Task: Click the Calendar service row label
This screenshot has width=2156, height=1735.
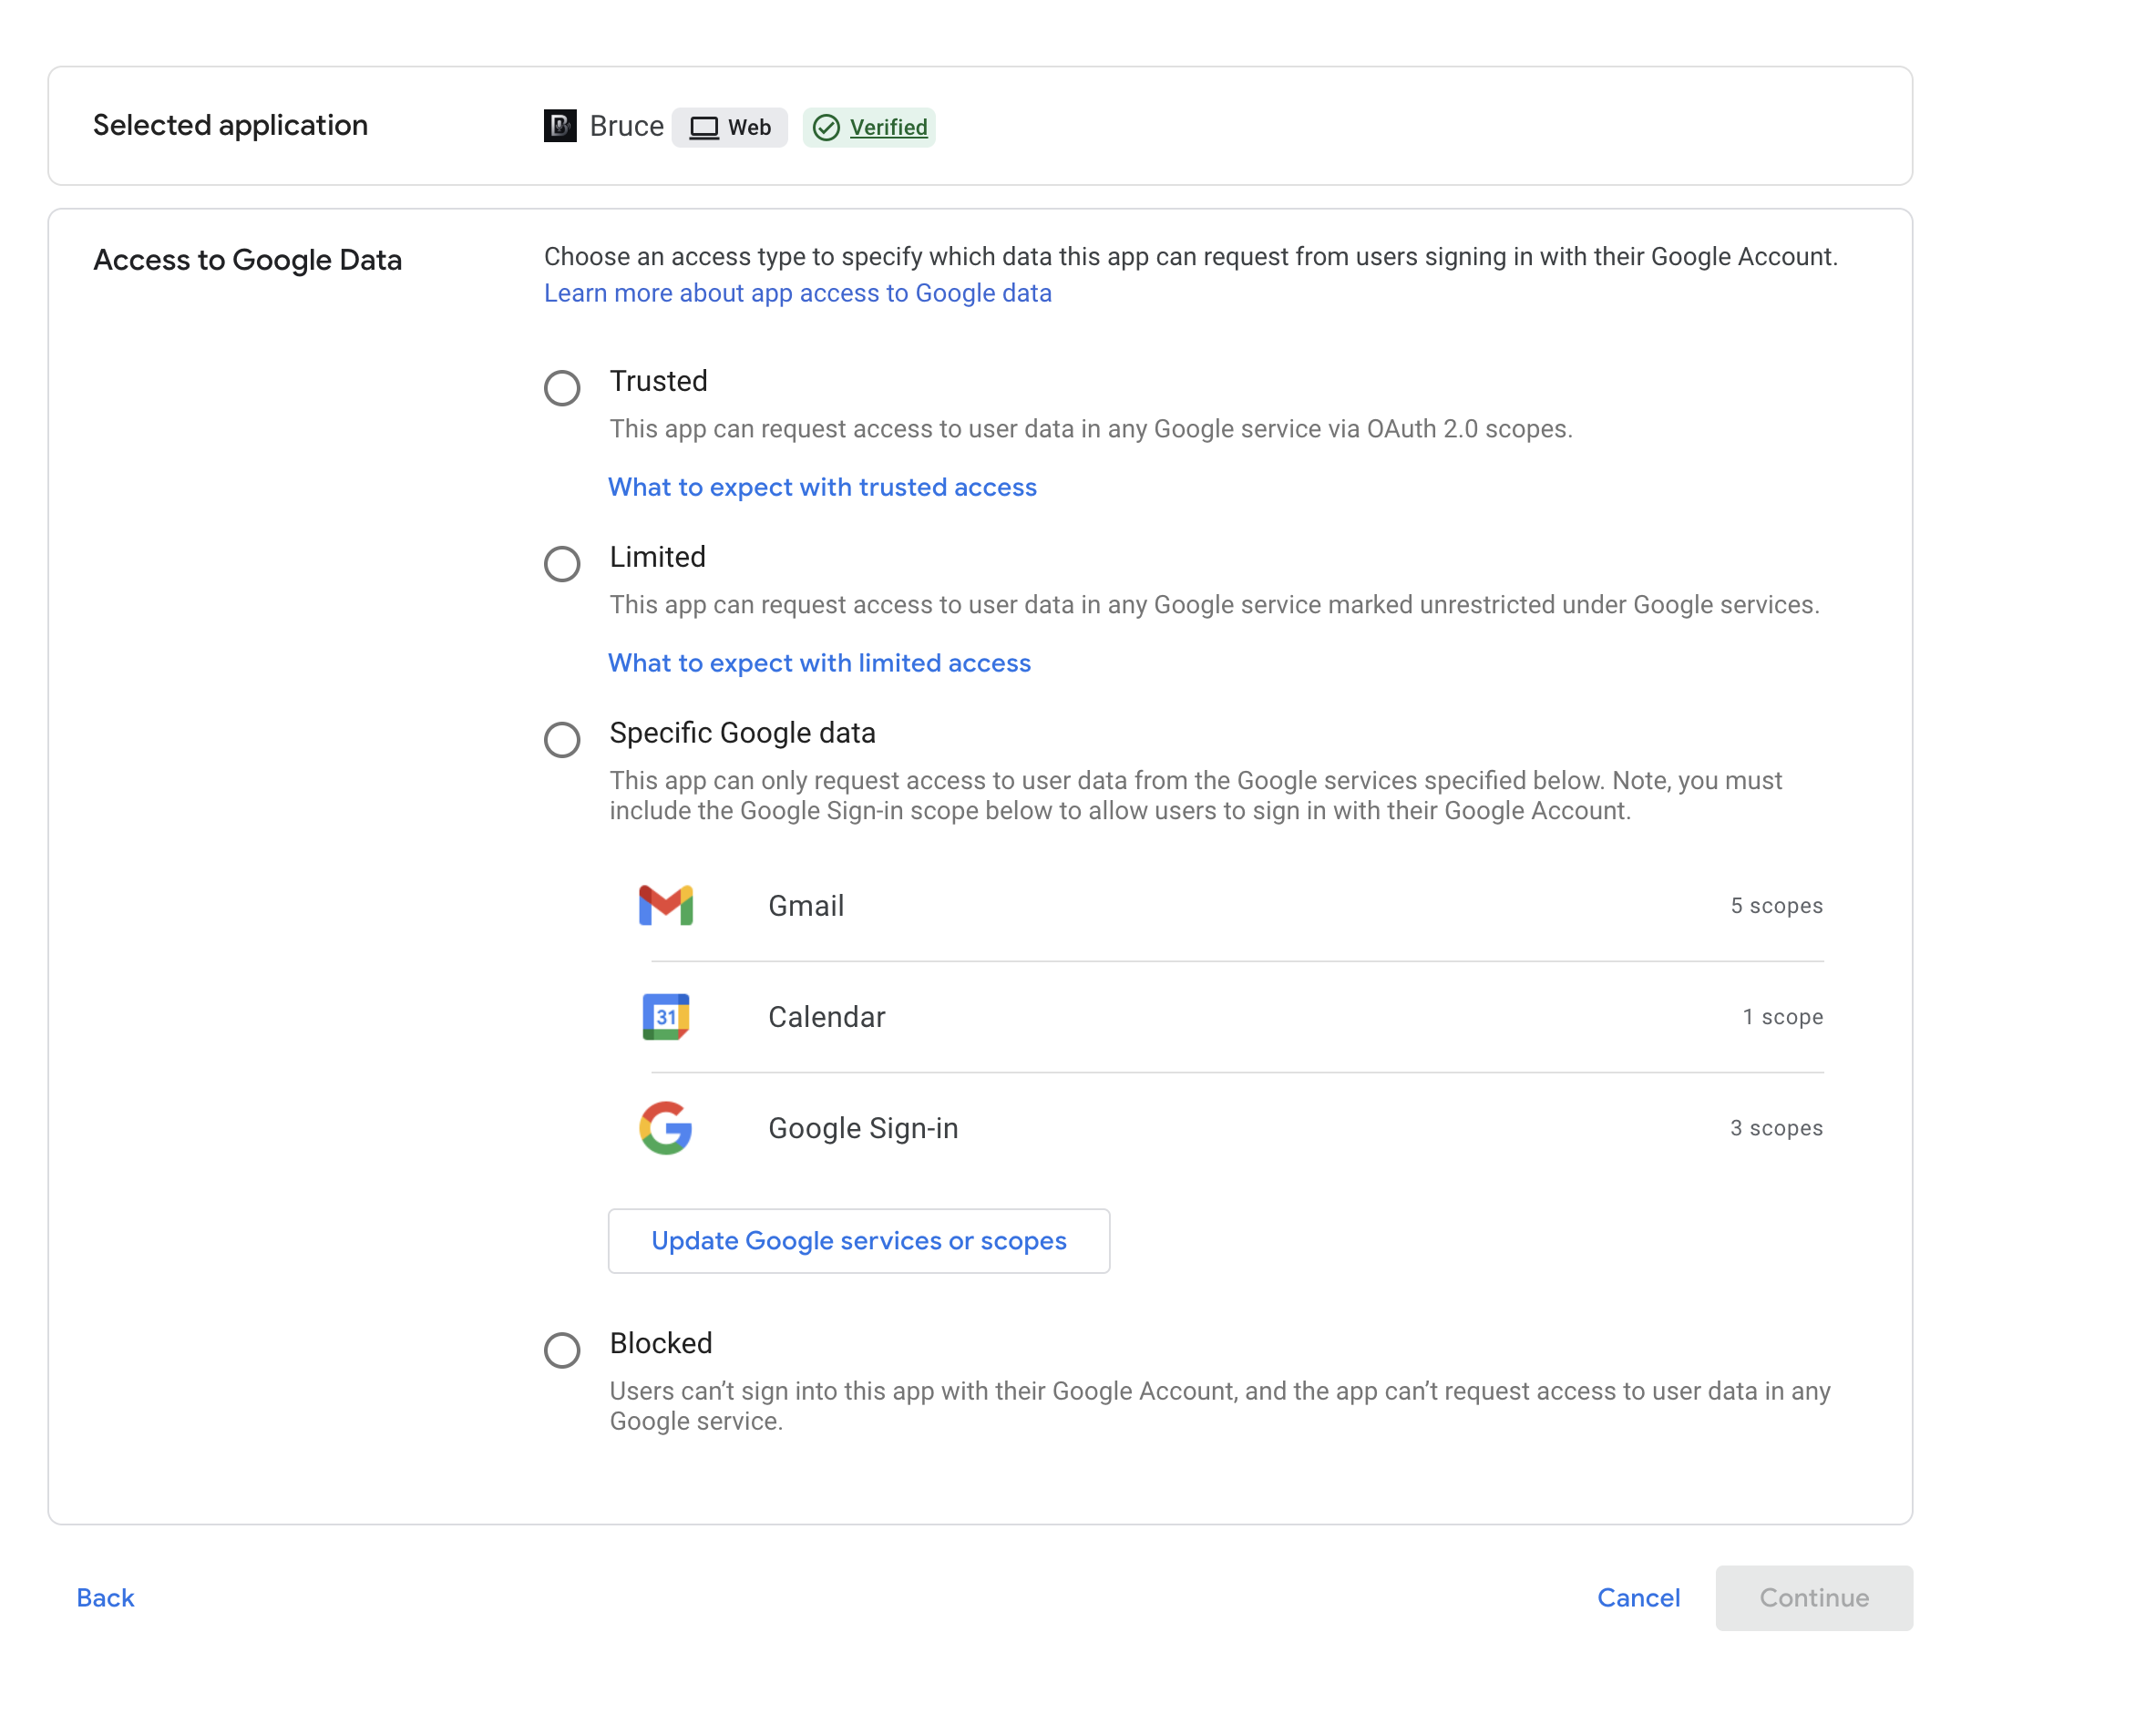Action: pyautogui.click(x=827, y=1016)
